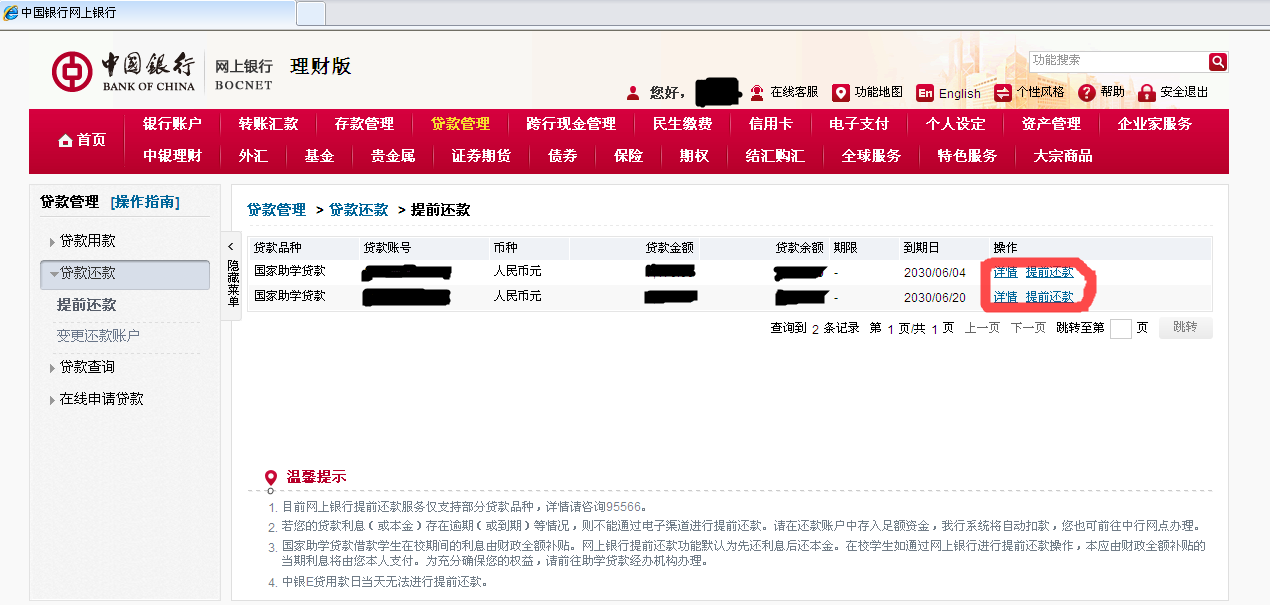Click 详情 link for first loan
1270x605 pixels.
click(1004, 272)
